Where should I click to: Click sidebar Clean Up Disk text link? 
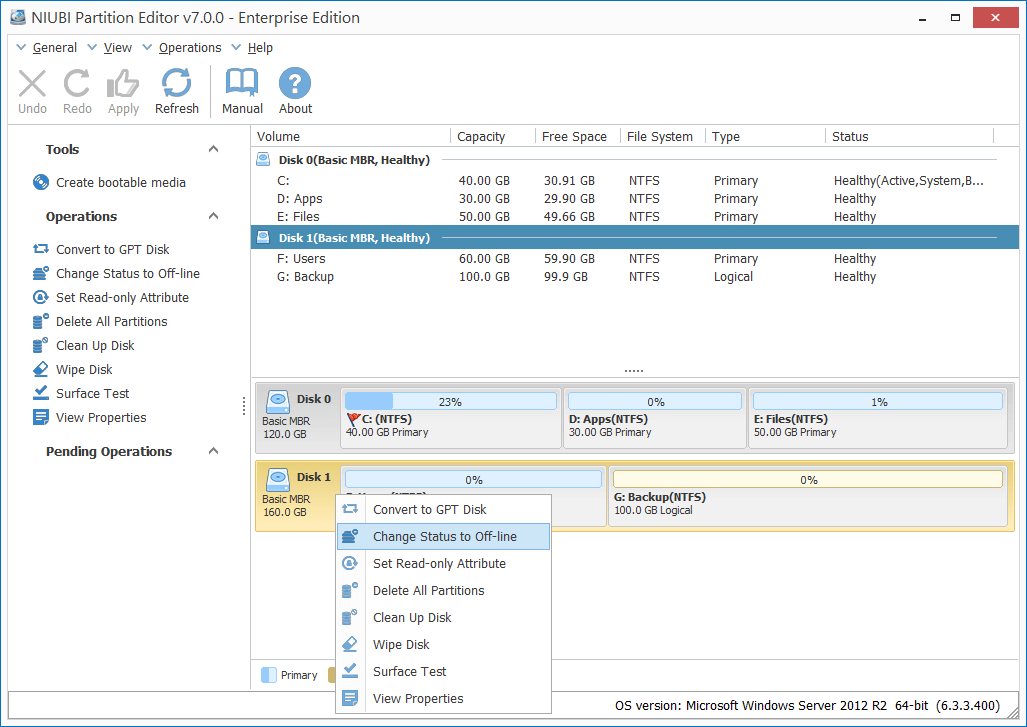(x=95, y=345)
